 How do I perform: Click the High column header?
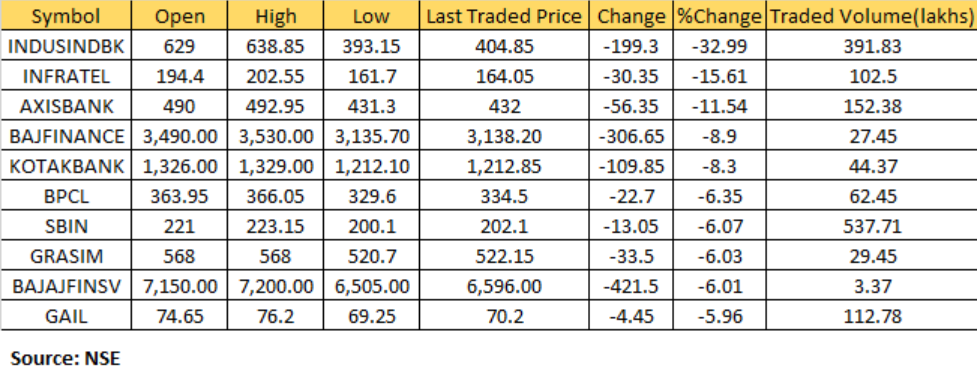click(275, 16)
